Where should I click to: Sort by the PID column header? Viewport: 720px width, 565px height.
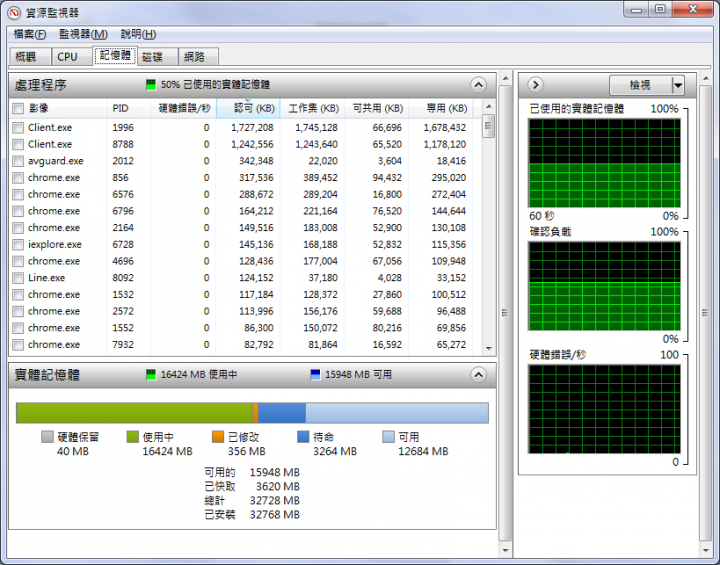click(x=129, y=108)
